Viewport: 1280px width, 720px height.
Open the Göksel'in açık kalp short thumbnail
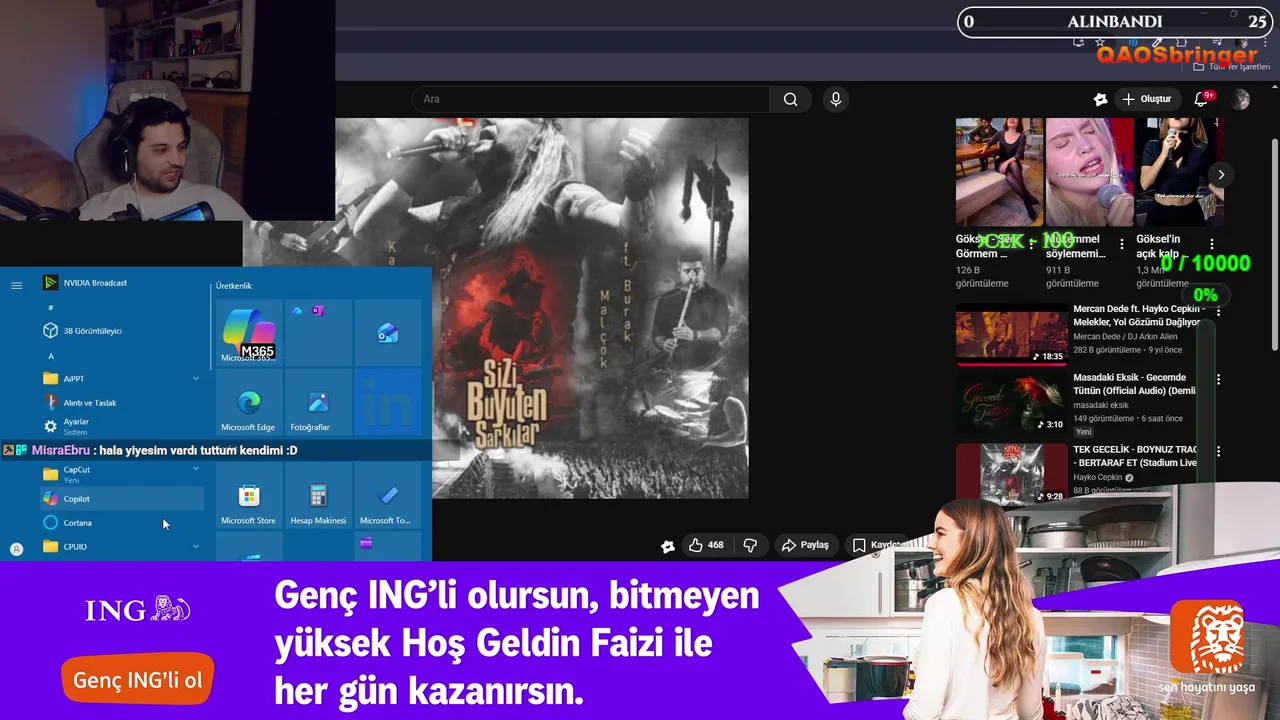pyautogui.click(x=1180, y=172)
